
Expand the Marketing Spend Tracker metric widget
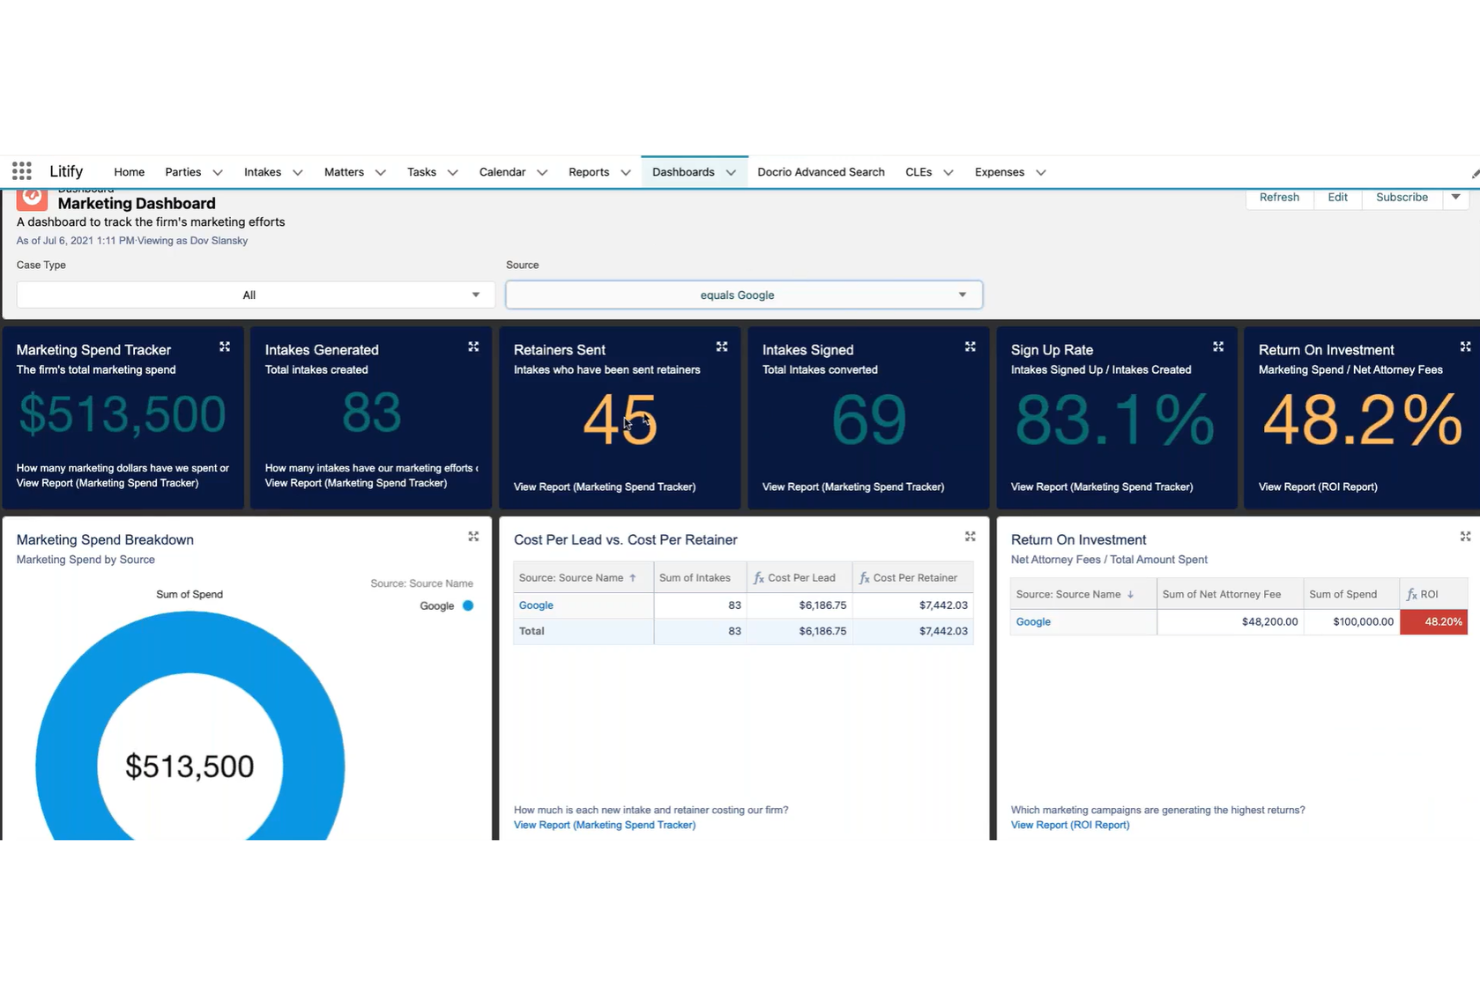pyautogui.click(x=224, y=346)
